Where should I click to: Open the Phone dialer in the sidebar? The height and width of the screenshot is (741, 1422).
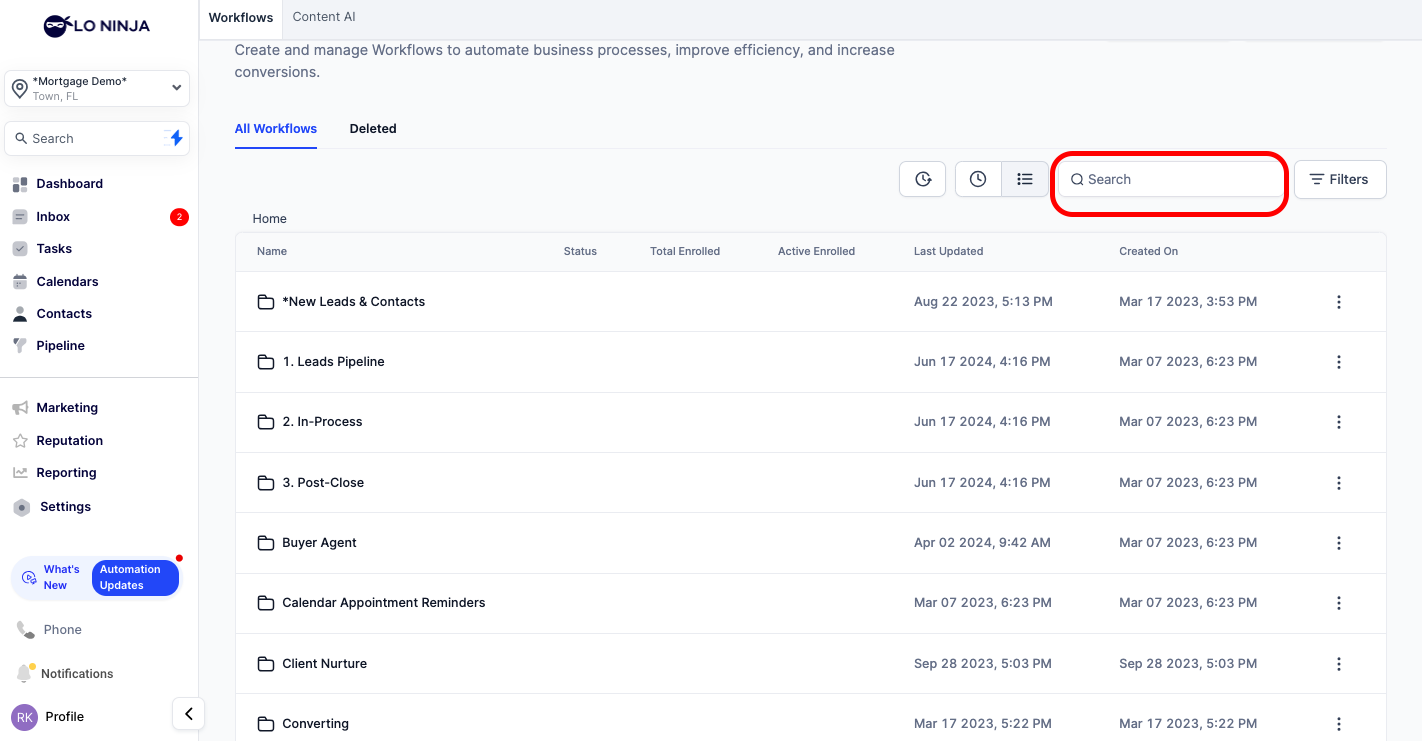[x=50, y=630]
